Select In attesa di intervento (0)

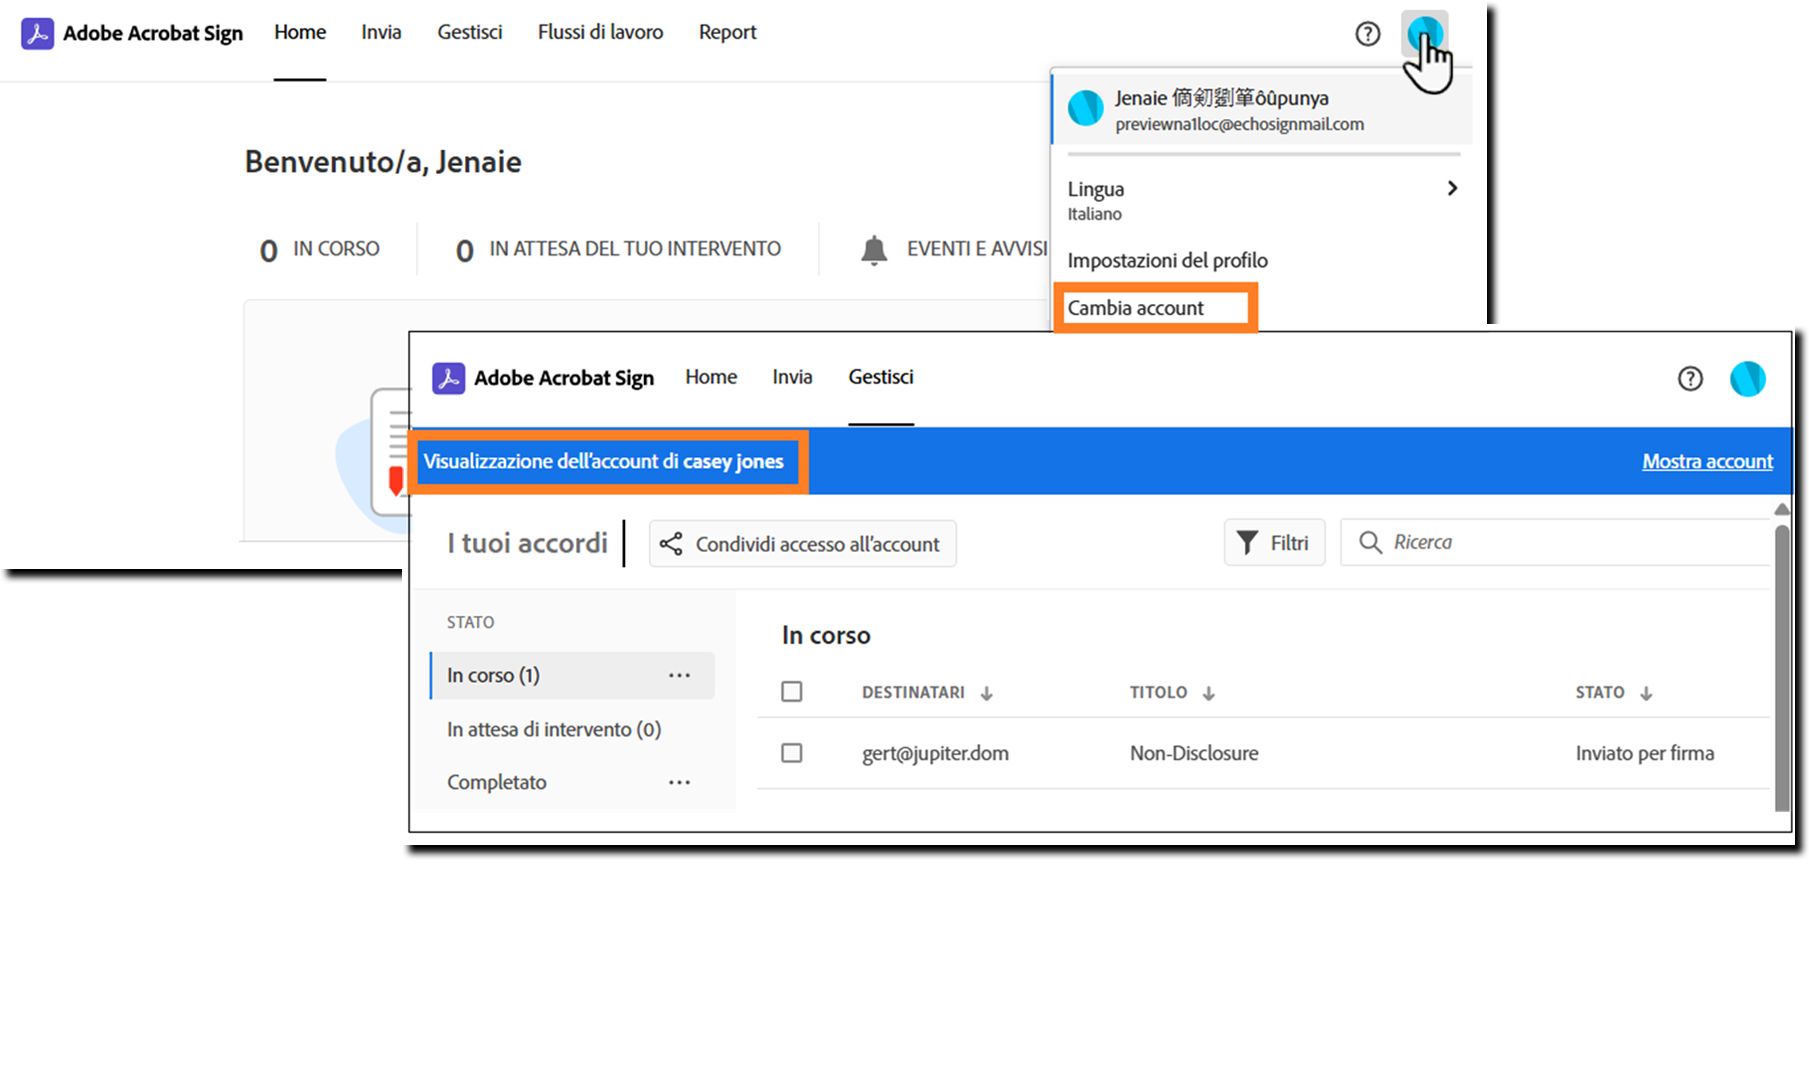(x=554, y=730)
